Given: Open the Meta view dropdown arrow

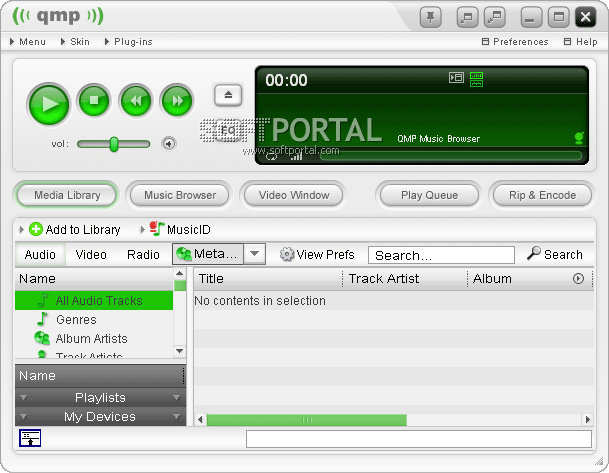Looking at the screenshot, I should (255, 254).
